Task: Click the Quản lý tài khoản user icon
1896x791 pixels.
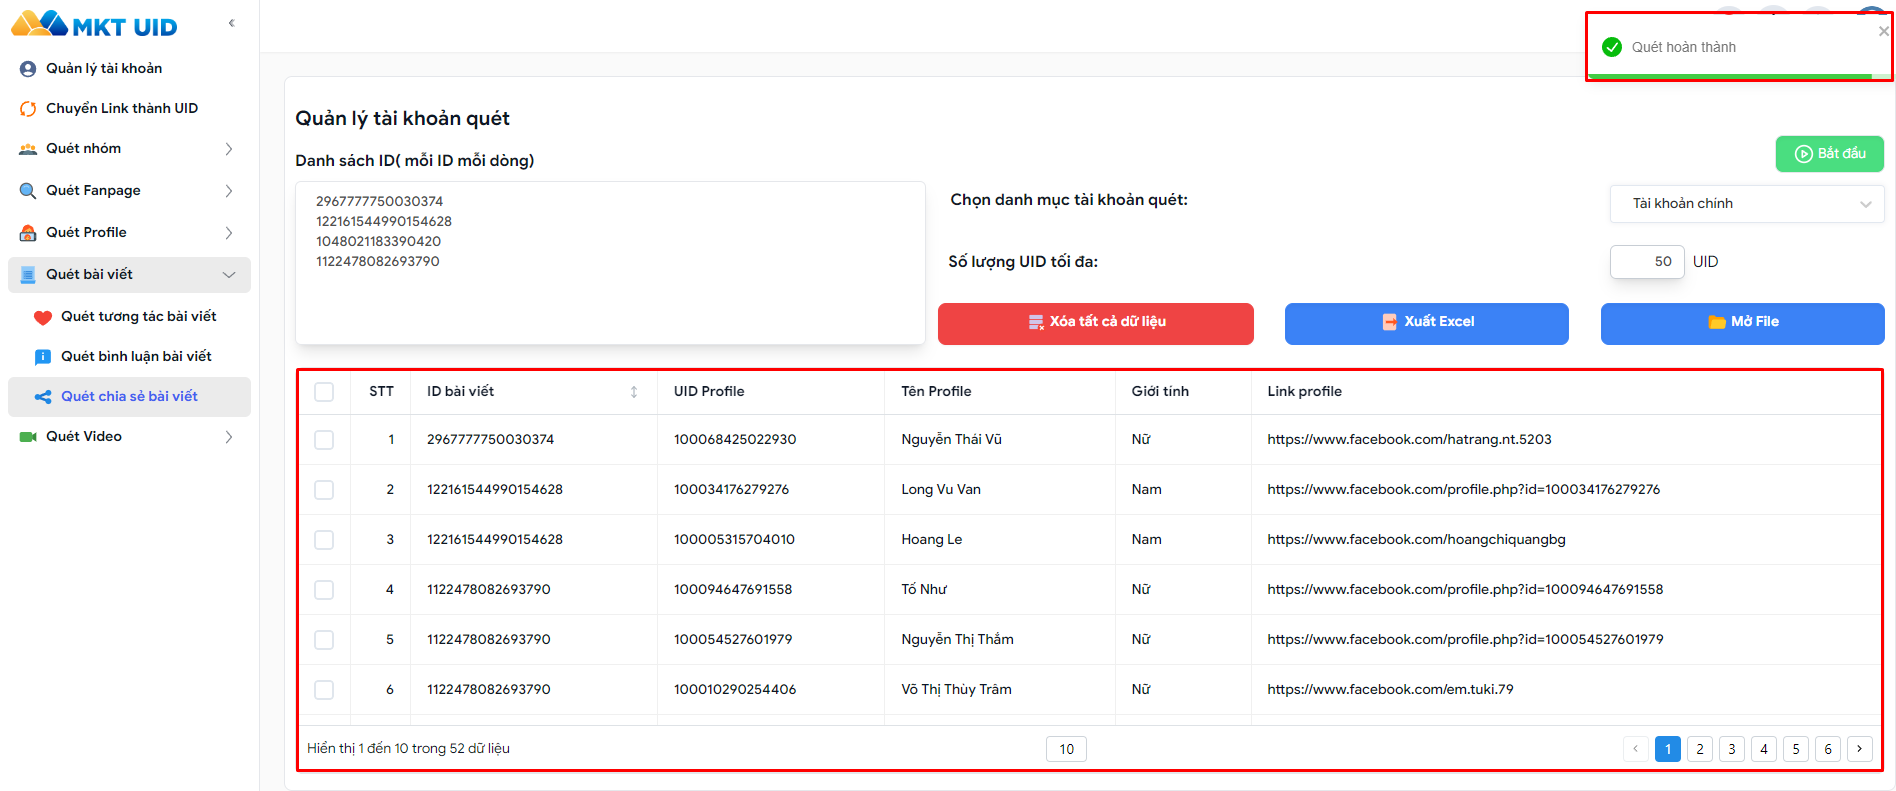Action: (28, 69)
